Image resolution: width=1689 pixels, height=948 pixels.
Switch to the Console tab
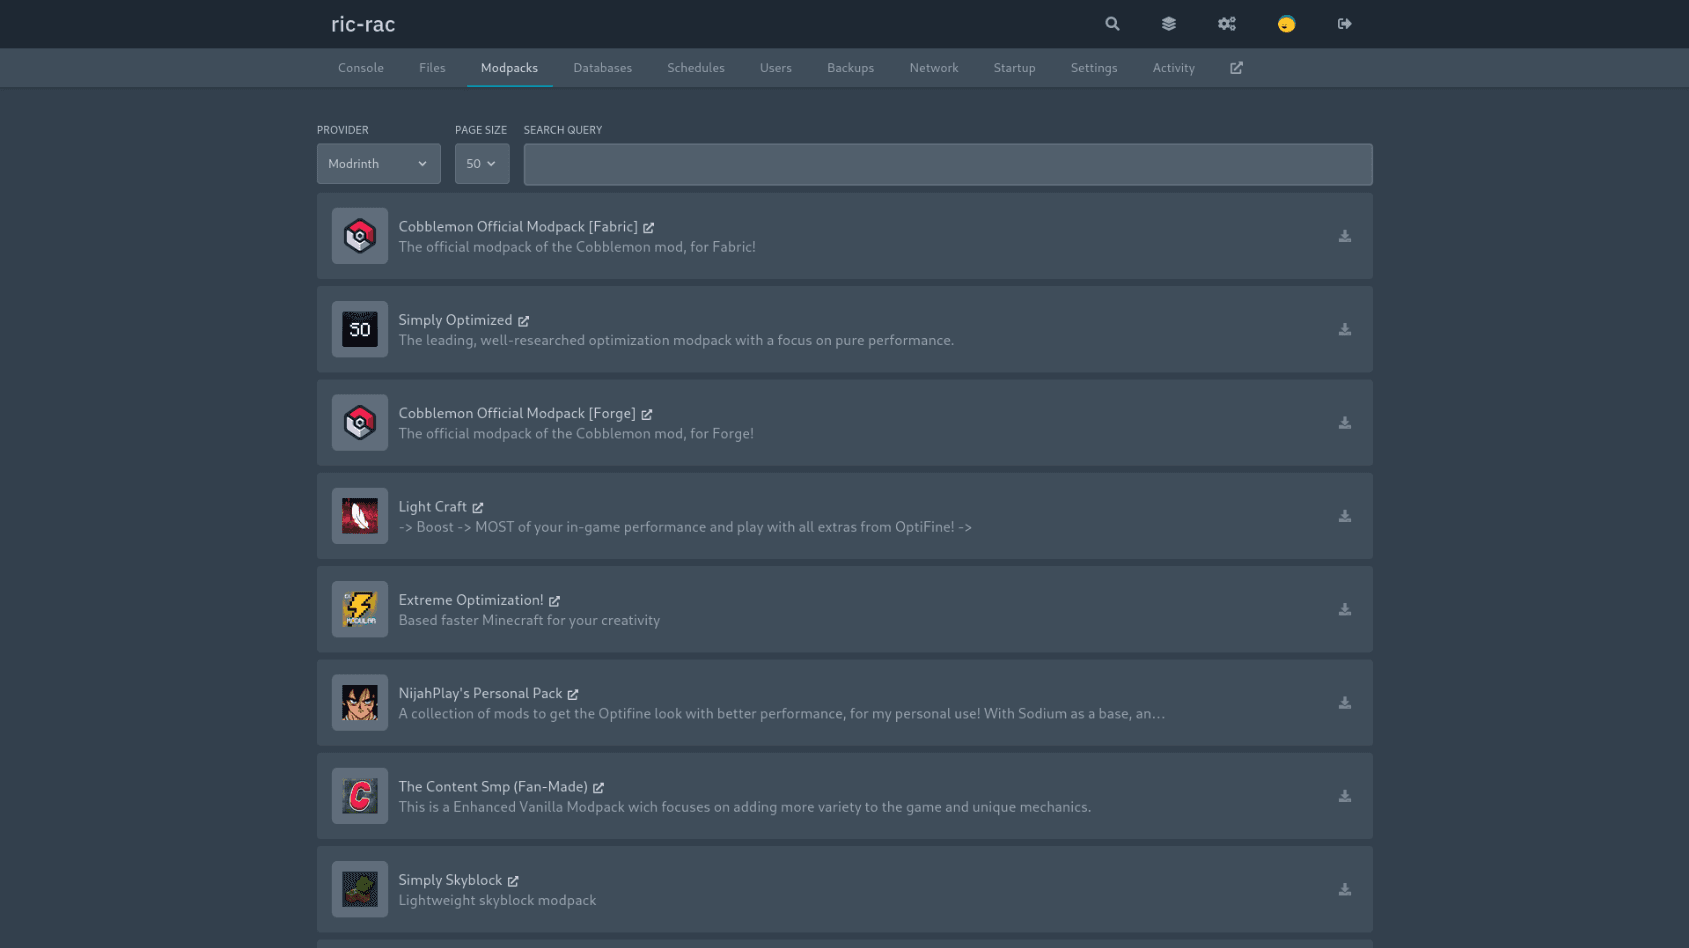click(x=360, y=67)
